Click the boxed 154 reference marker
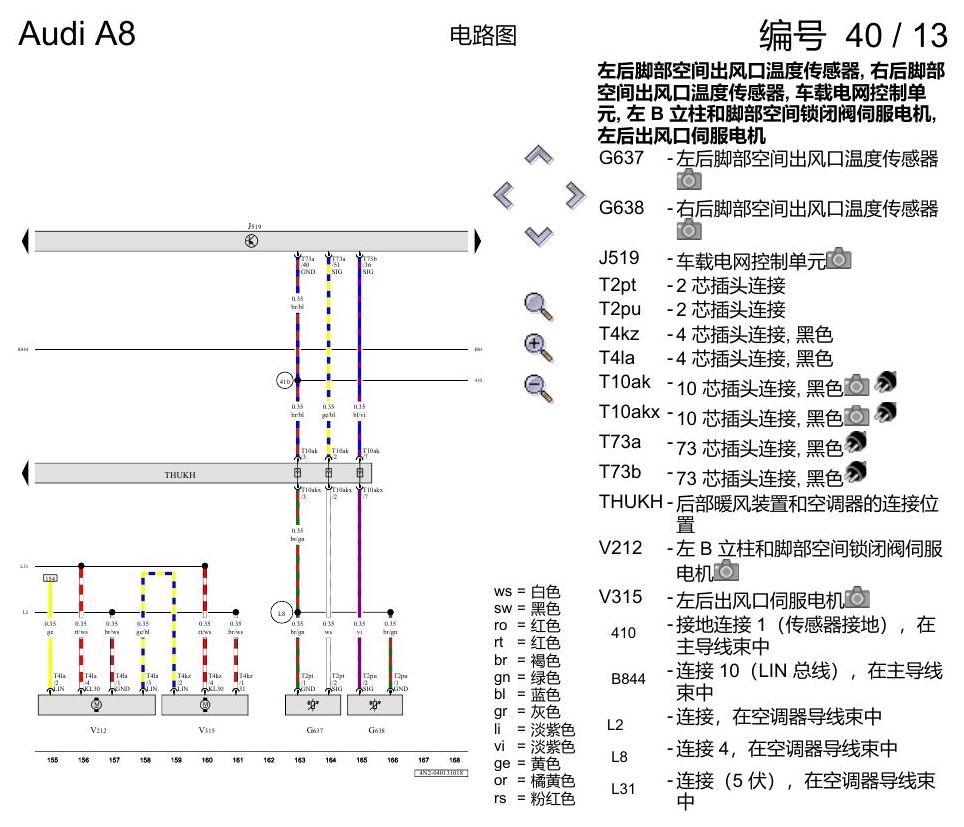This screenshot has height=827, width=964. pyautogui.click(x=50, y=578)
